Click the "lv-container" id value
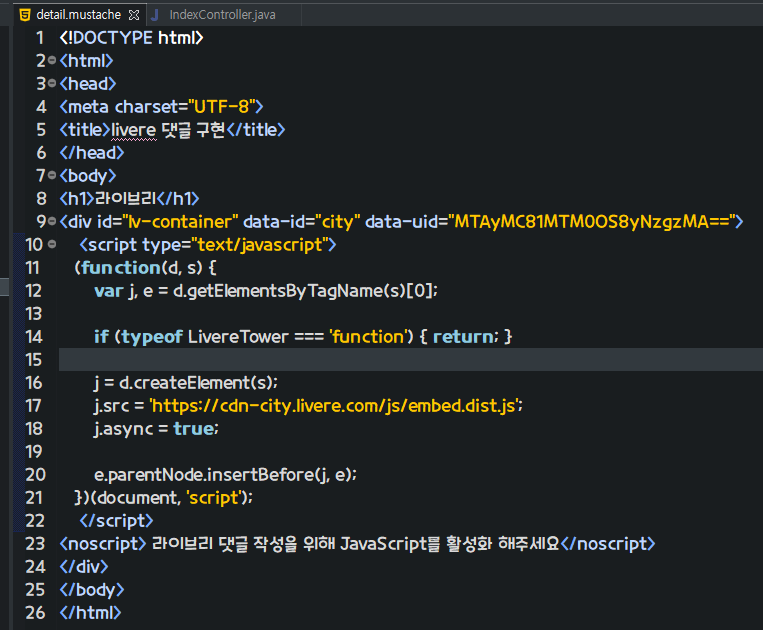This screenshot has height=630, width=763. coord(180,222)
